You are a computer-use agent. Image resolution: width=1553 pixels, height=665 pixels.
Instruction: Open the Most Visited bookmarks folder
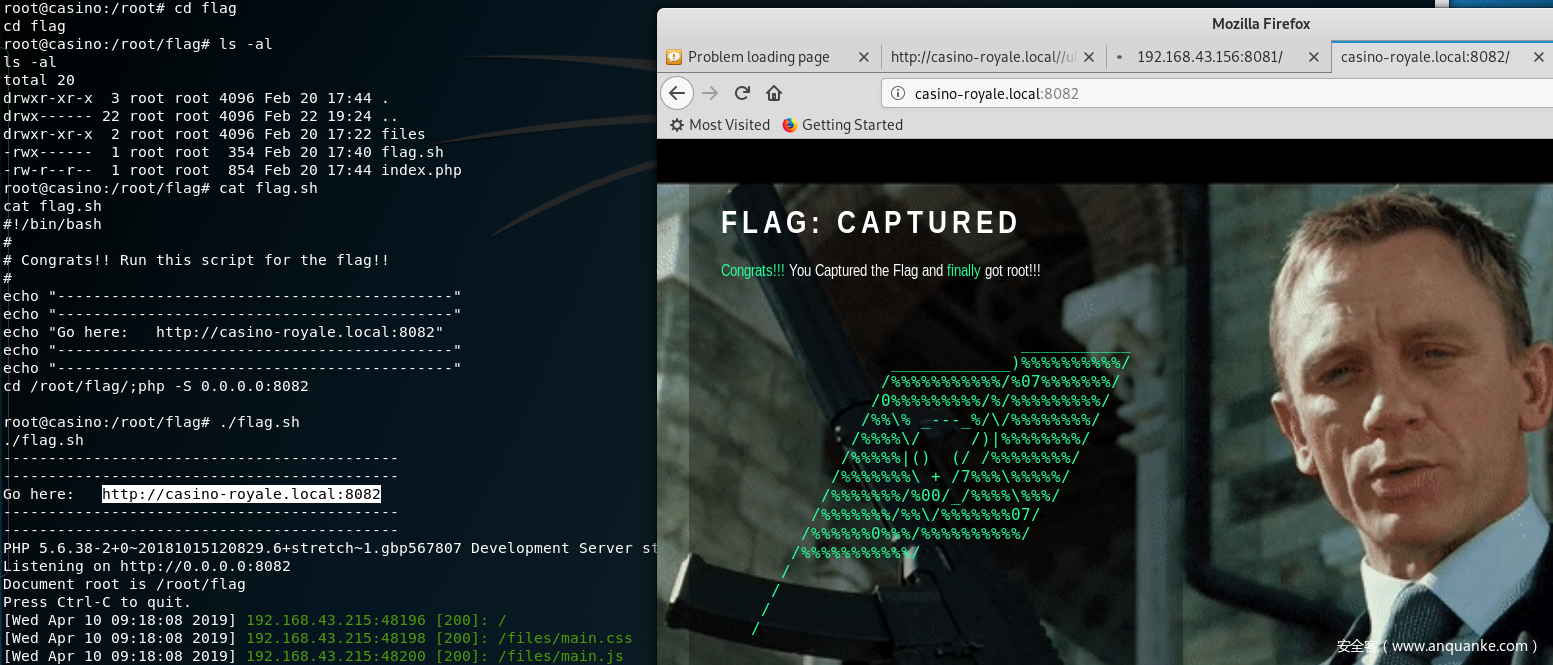(720, 125)
